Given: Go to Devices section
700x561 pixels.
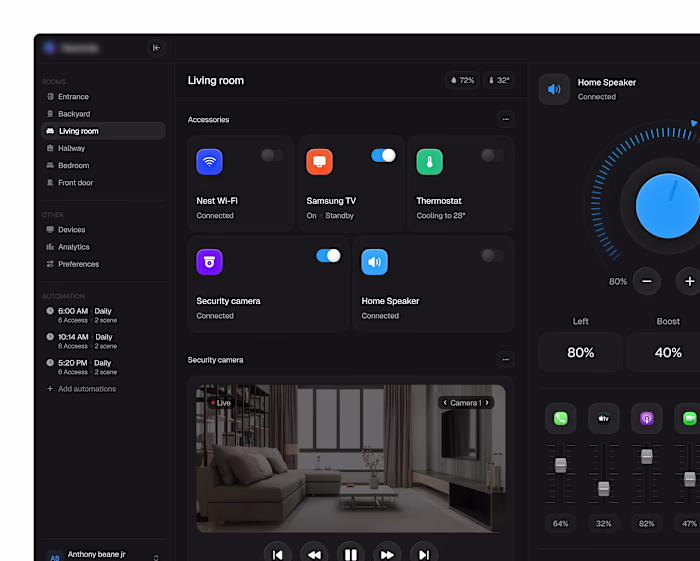Looking at the screenshot, I should point(104,230).
